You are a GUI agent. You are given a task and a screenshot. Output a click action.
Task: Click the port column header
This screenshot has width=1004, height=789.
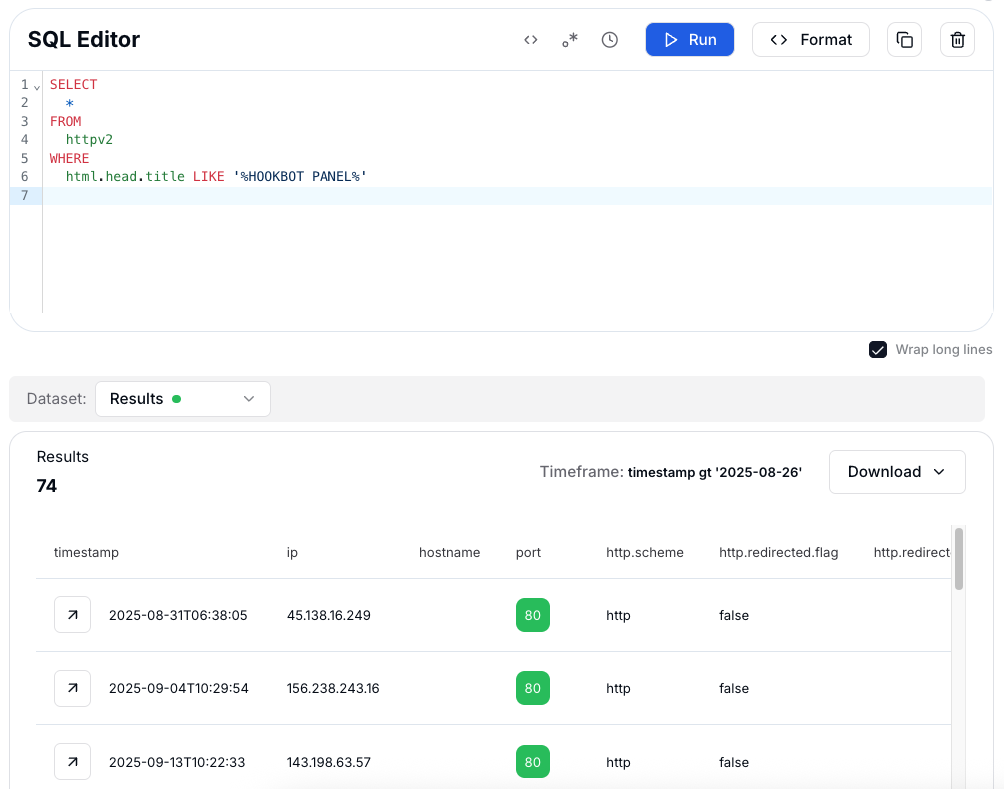[528, 552]
